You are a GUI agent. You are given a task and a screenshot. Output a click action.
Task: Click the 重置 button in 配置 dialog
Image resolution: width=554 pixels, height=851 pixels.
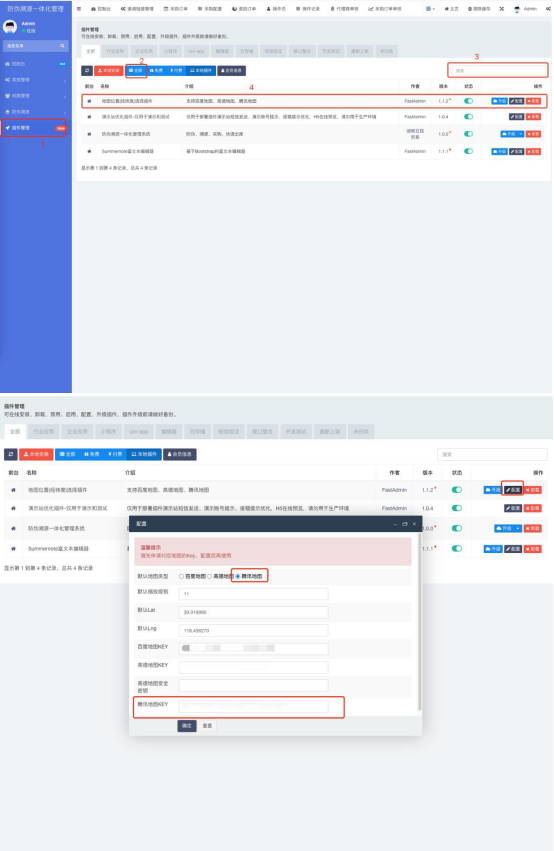point(207,726)
